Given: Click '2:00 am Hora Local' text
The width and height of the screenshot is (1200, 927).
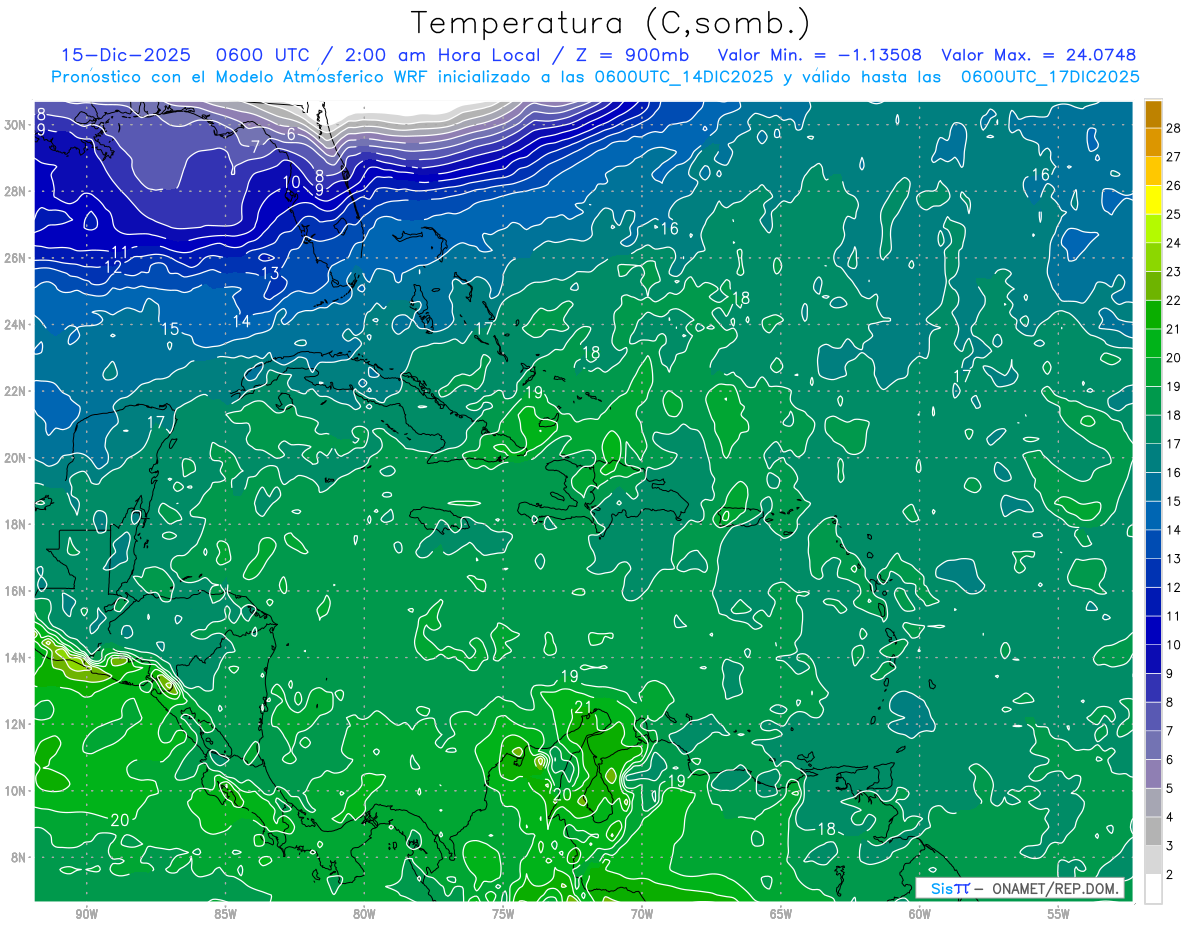Looking at the screenshot, I should pyautogui.click(x=444, y=55).
